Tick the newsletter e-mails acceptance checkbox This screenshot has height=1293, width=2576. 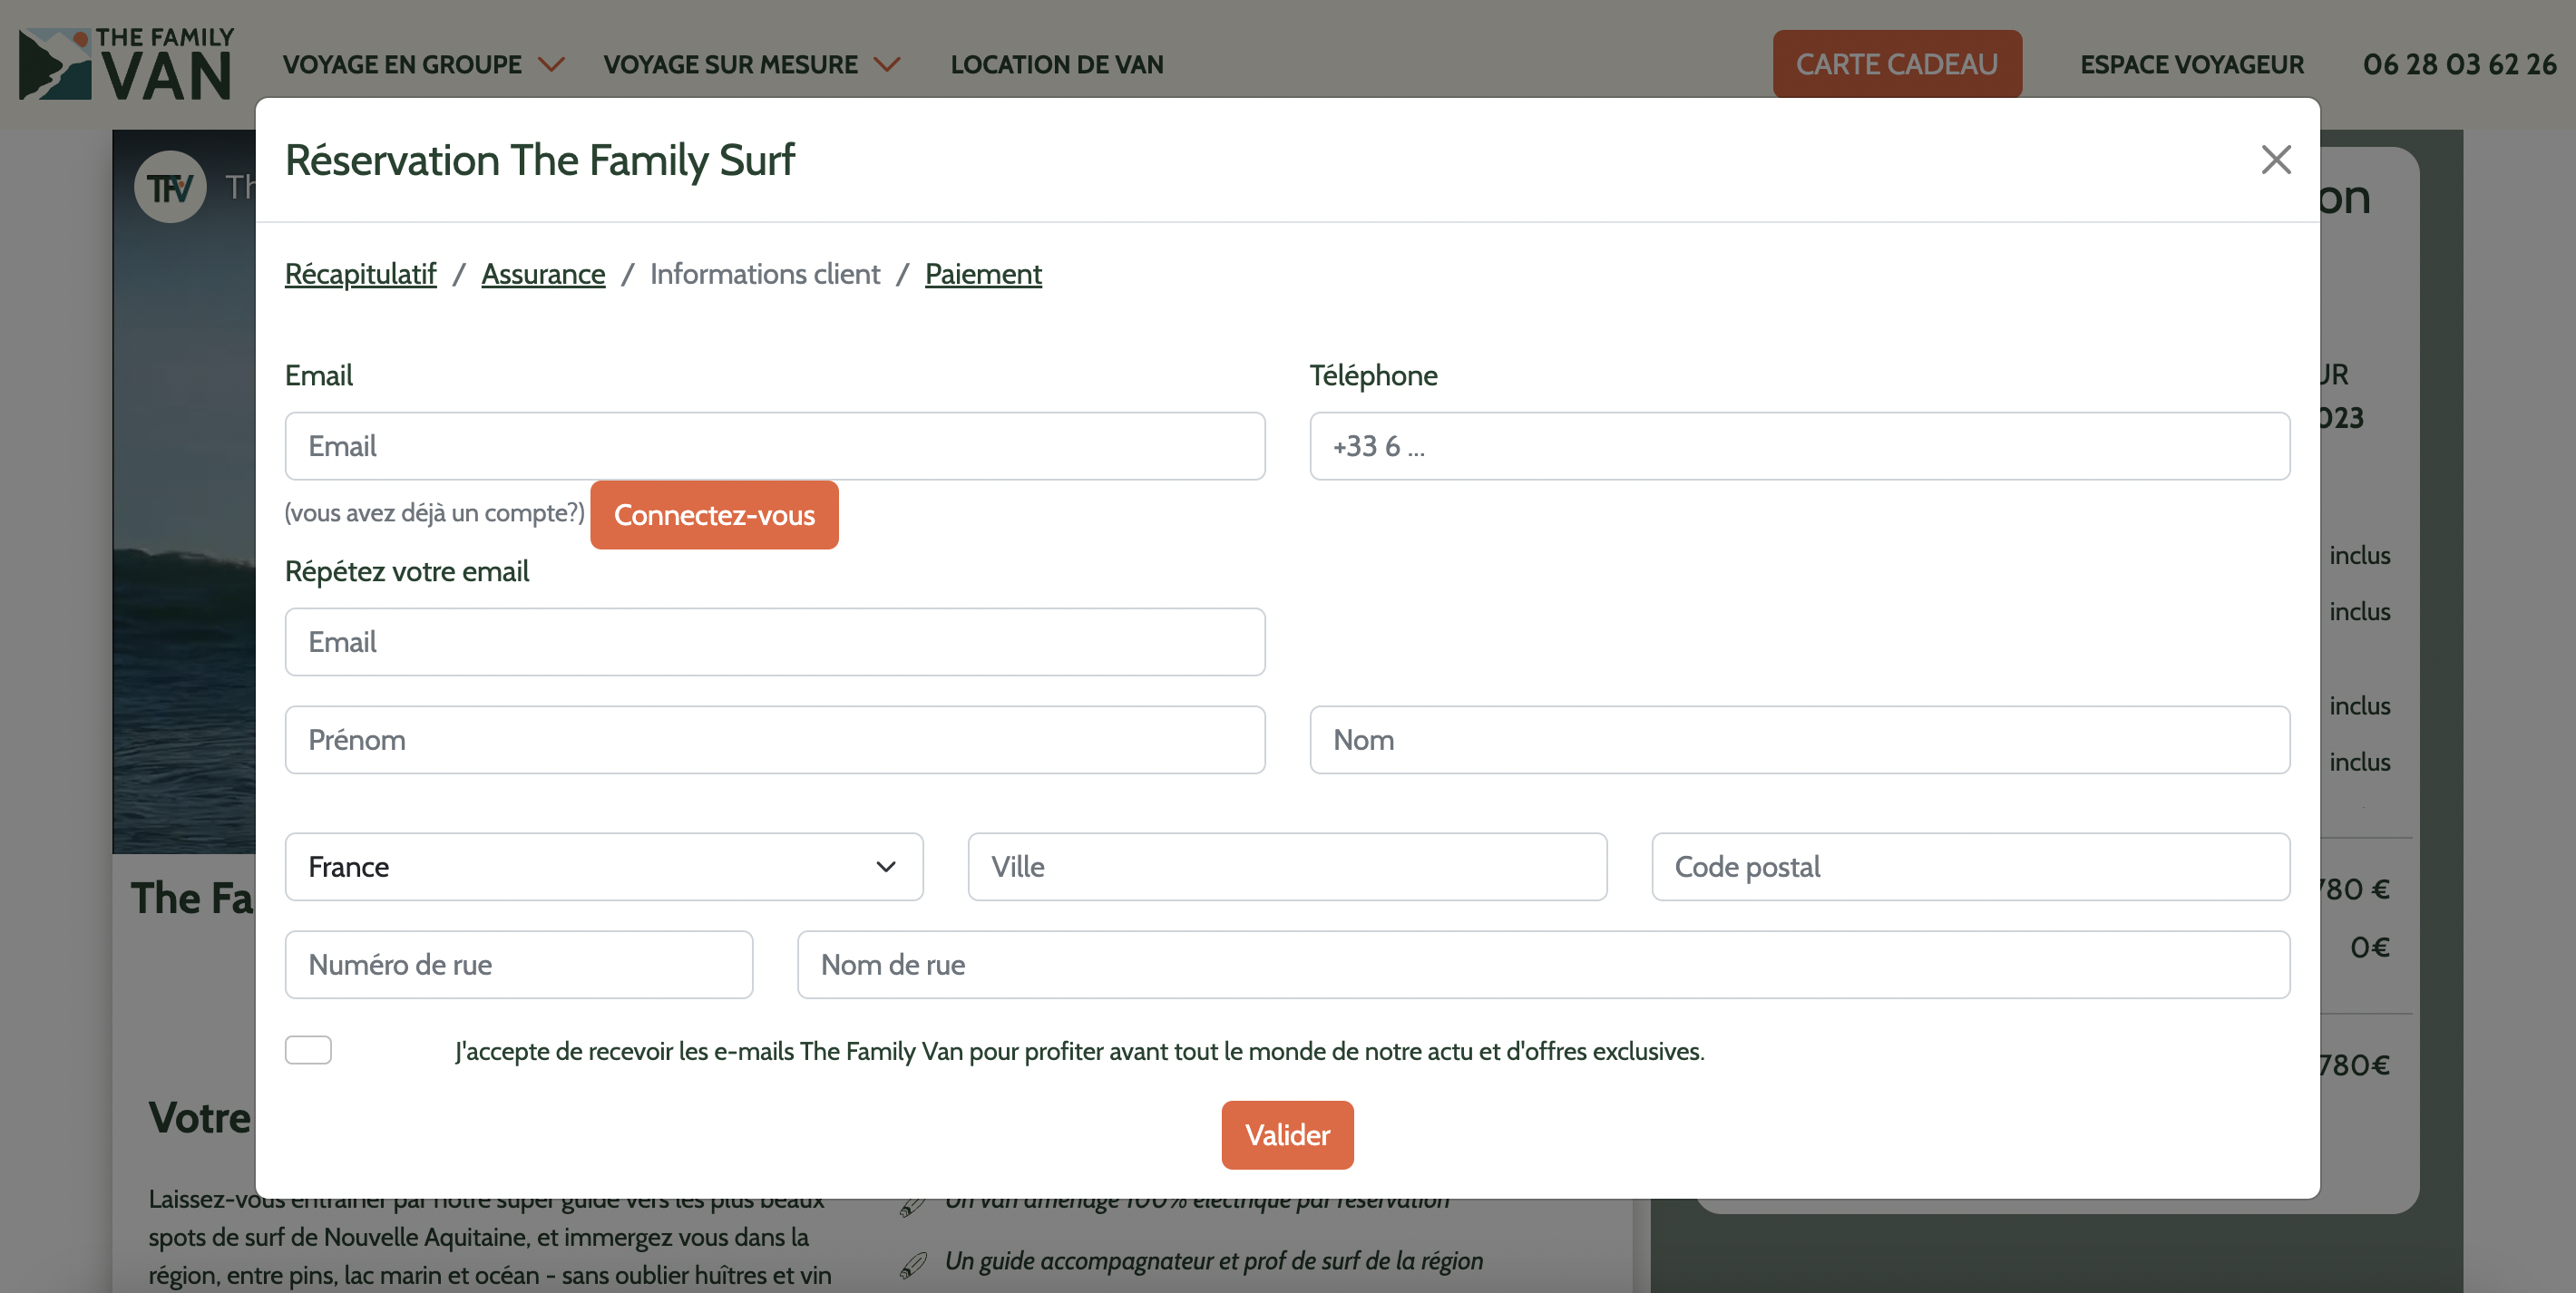pyautogui.click(x=308, y=1050)
